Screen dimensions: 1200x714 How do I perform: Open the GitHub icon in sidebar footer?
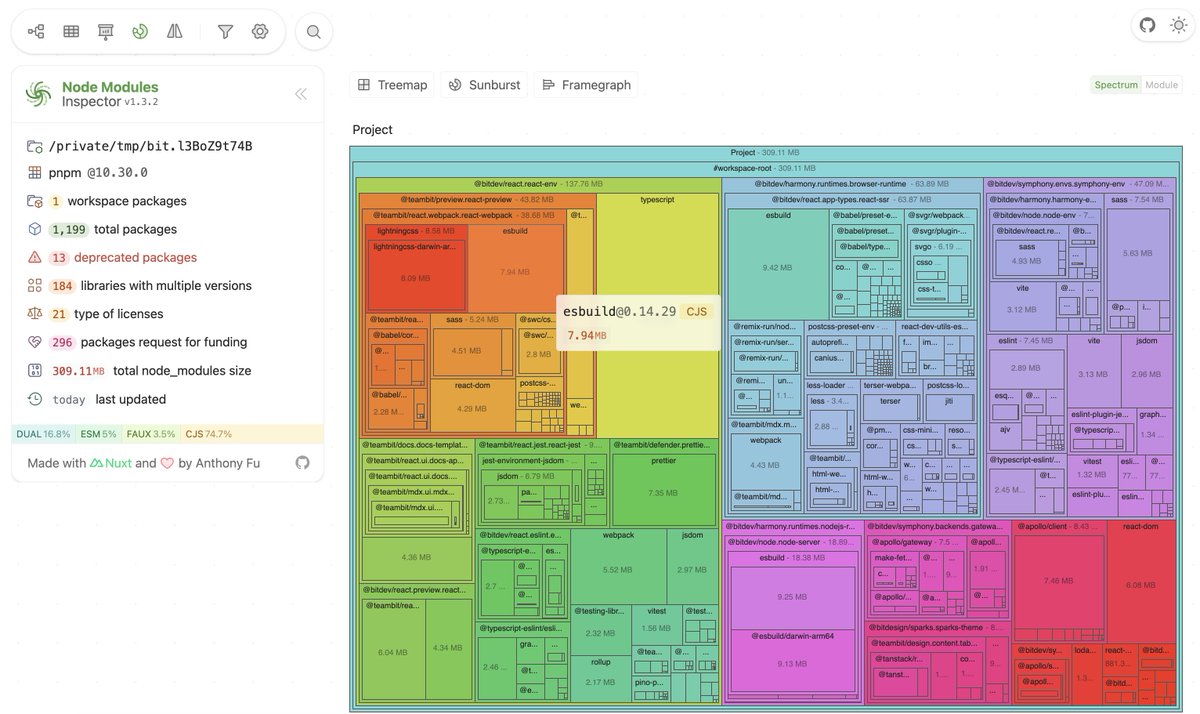click(302, 463)
